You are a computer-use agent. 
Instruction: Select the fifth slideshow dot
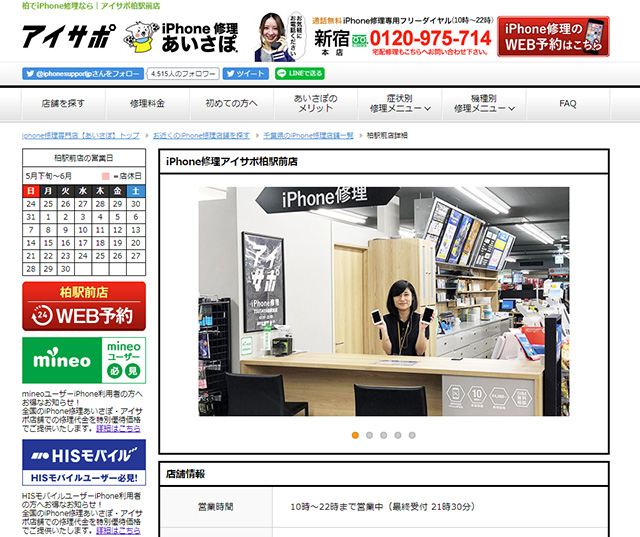coord(412,435)
